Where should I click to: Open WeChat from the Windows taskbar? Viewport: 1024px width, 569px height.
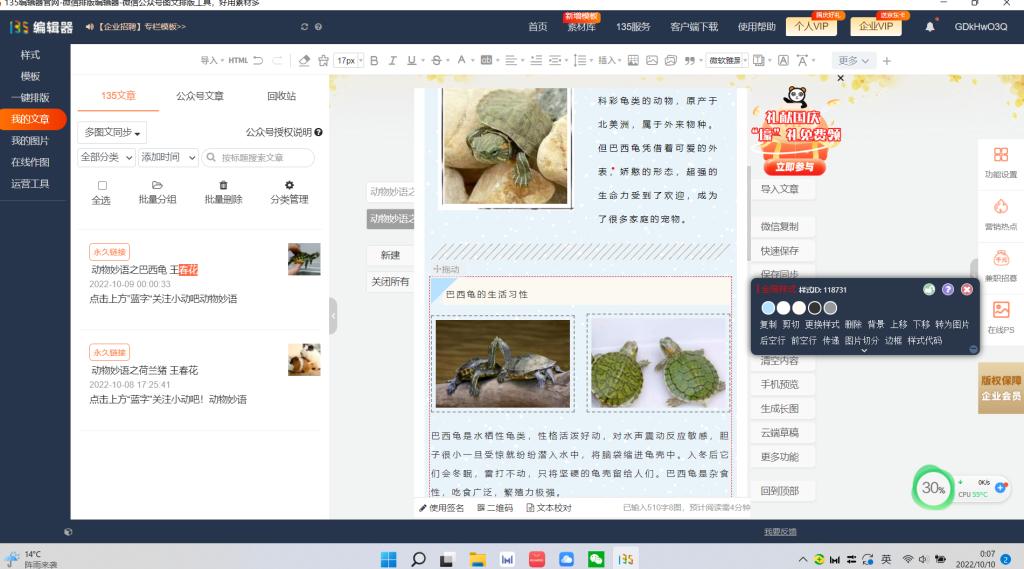coord(596,559)
